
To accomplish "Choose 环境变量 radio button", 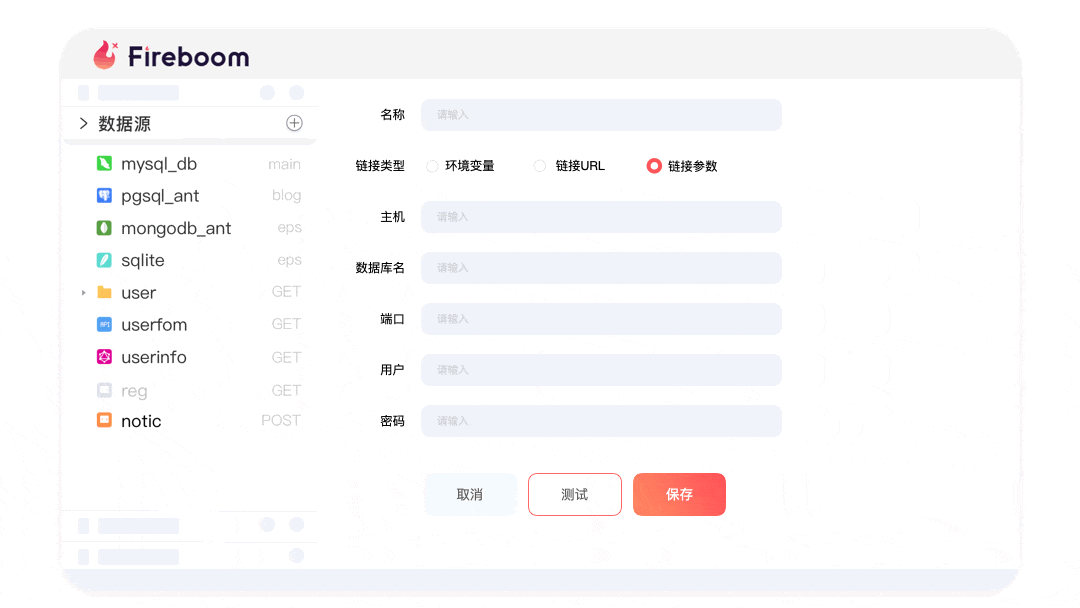I will point(432,166).
